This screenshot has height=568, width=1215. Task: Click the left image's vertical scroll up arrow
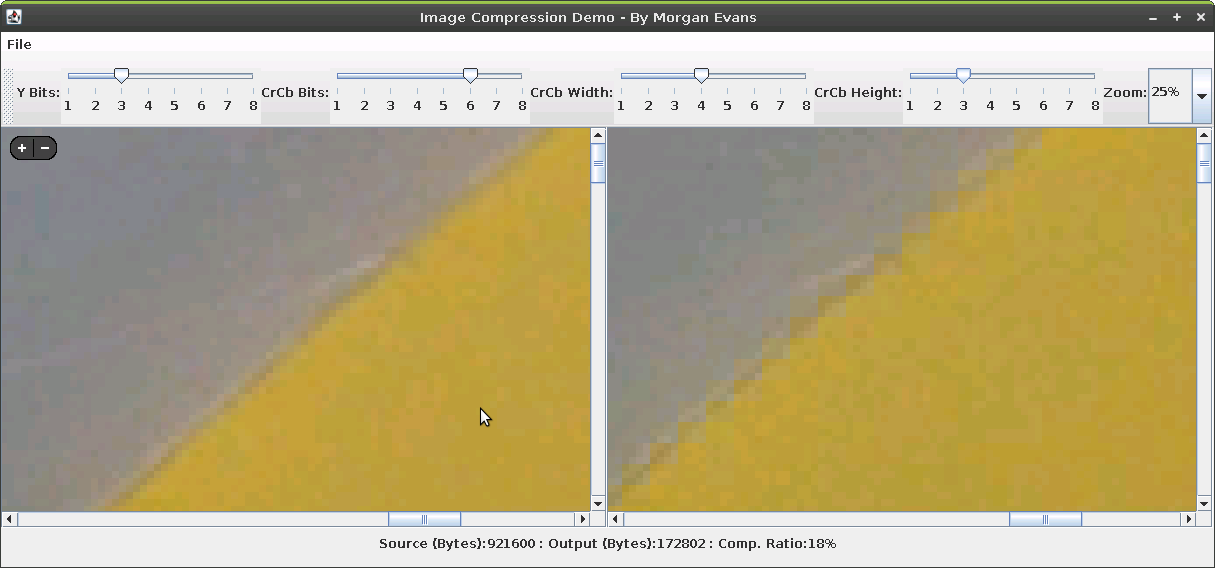point(598,135)
